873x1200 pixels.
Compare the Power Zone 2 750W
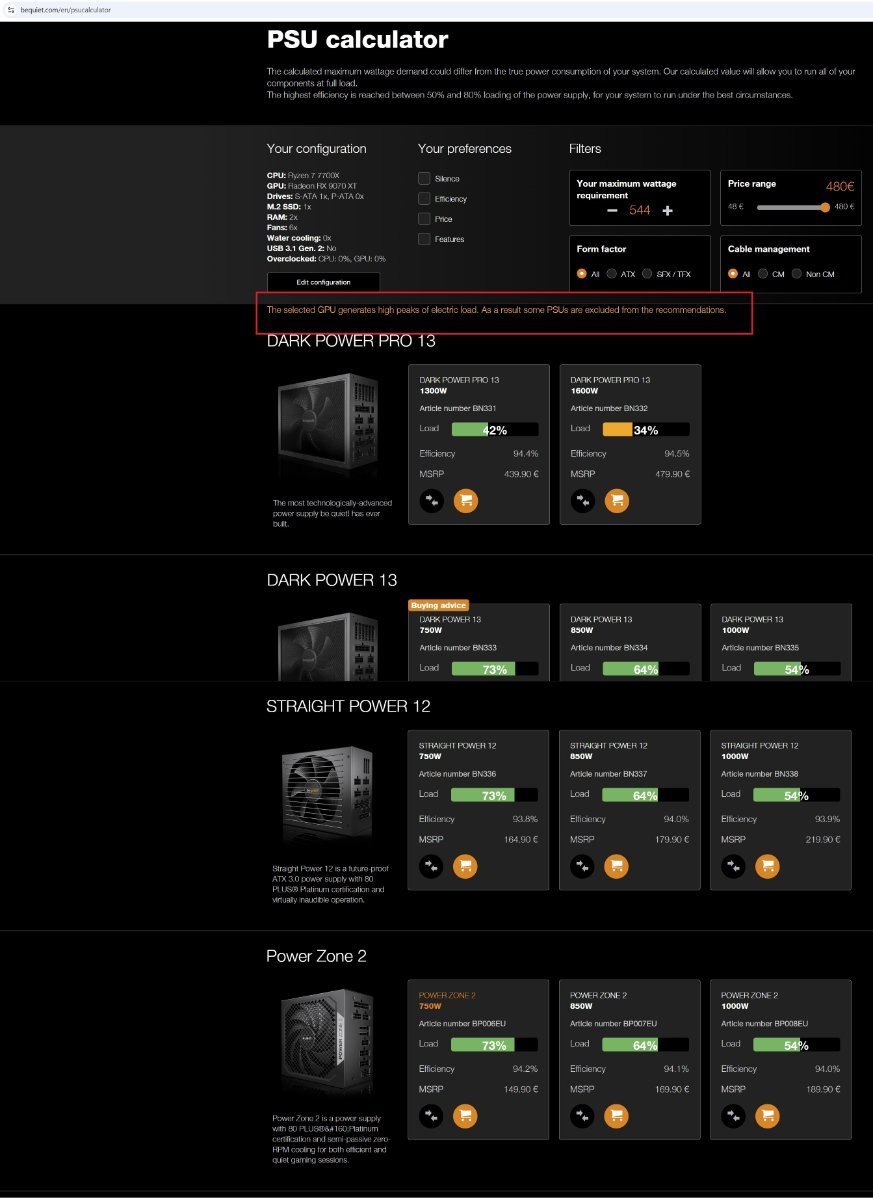click(x=431, y=1116)
